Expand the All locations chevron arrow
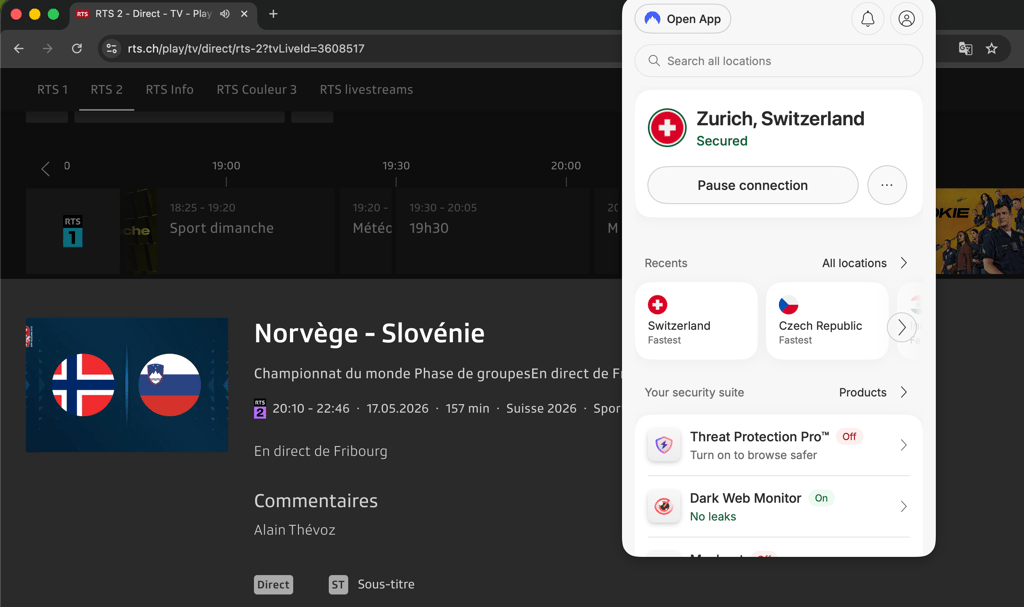1024x607 pixels. point(904,263)
